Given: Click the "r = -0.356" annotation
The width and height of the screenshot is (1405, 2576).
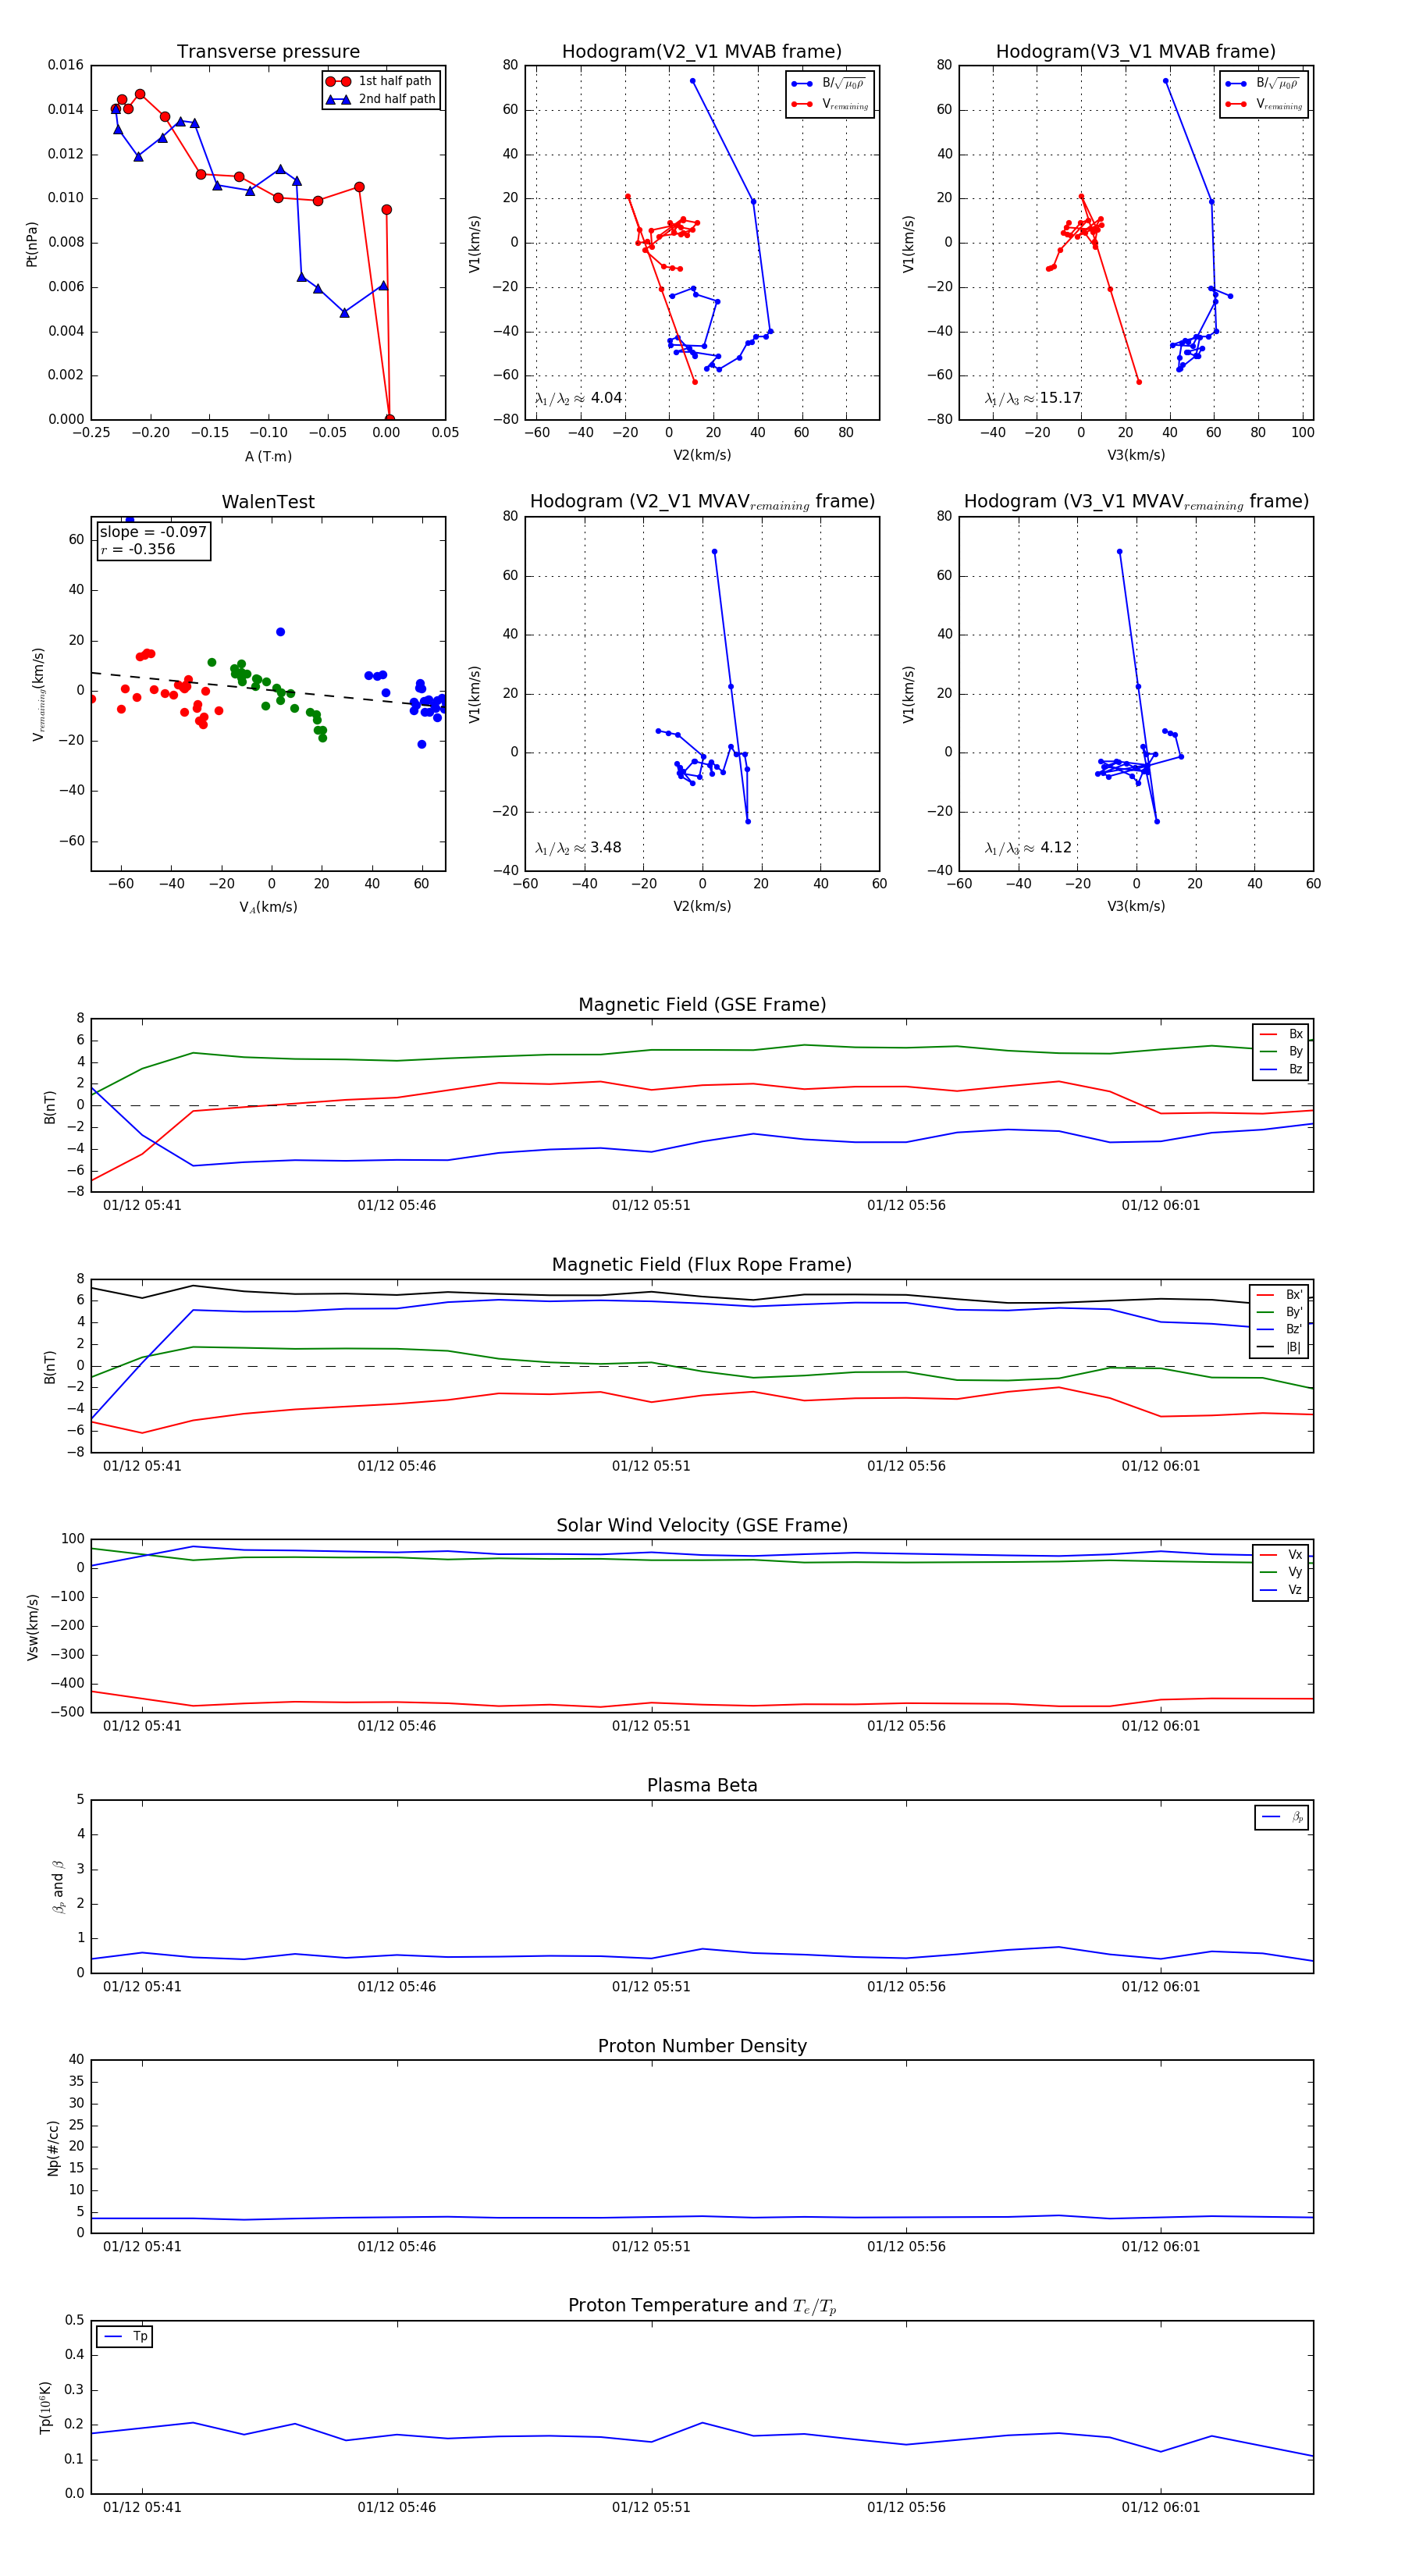Looking at the screenshot, I should click(137, 549).
